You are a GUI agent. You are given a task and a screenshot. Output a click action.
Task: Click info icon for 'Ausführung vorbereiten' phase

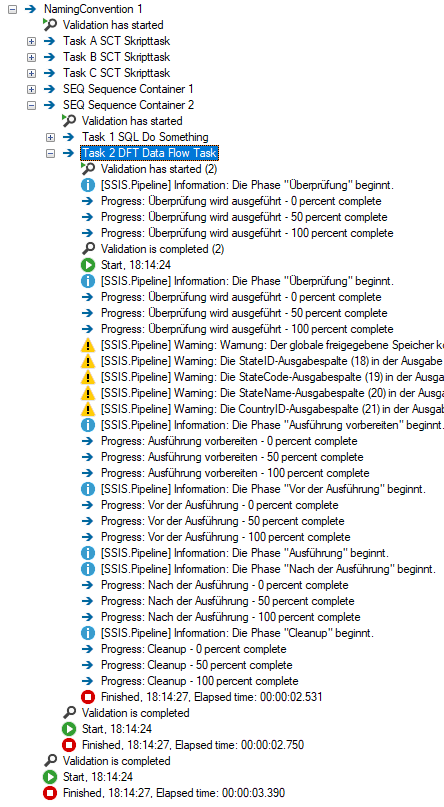tap(88, 425)
